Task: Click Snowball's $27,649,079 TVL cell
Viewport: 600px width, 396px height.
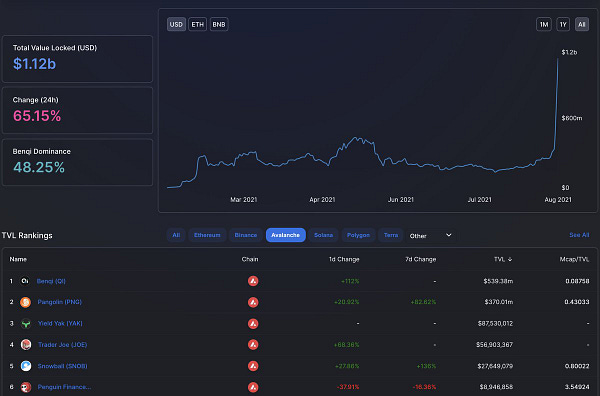Action: pyautogui.click(x=495, y=366)
